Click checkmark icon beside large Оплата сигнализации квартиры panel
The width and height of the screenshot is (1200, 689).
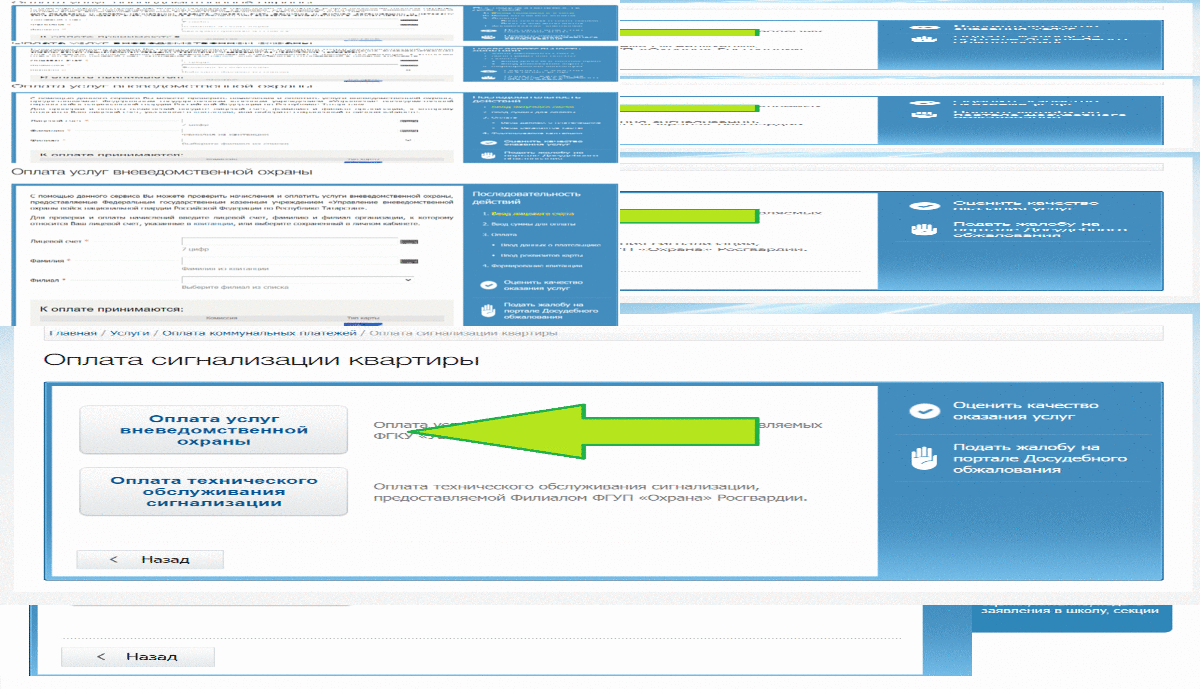click(x=927, y=411)
